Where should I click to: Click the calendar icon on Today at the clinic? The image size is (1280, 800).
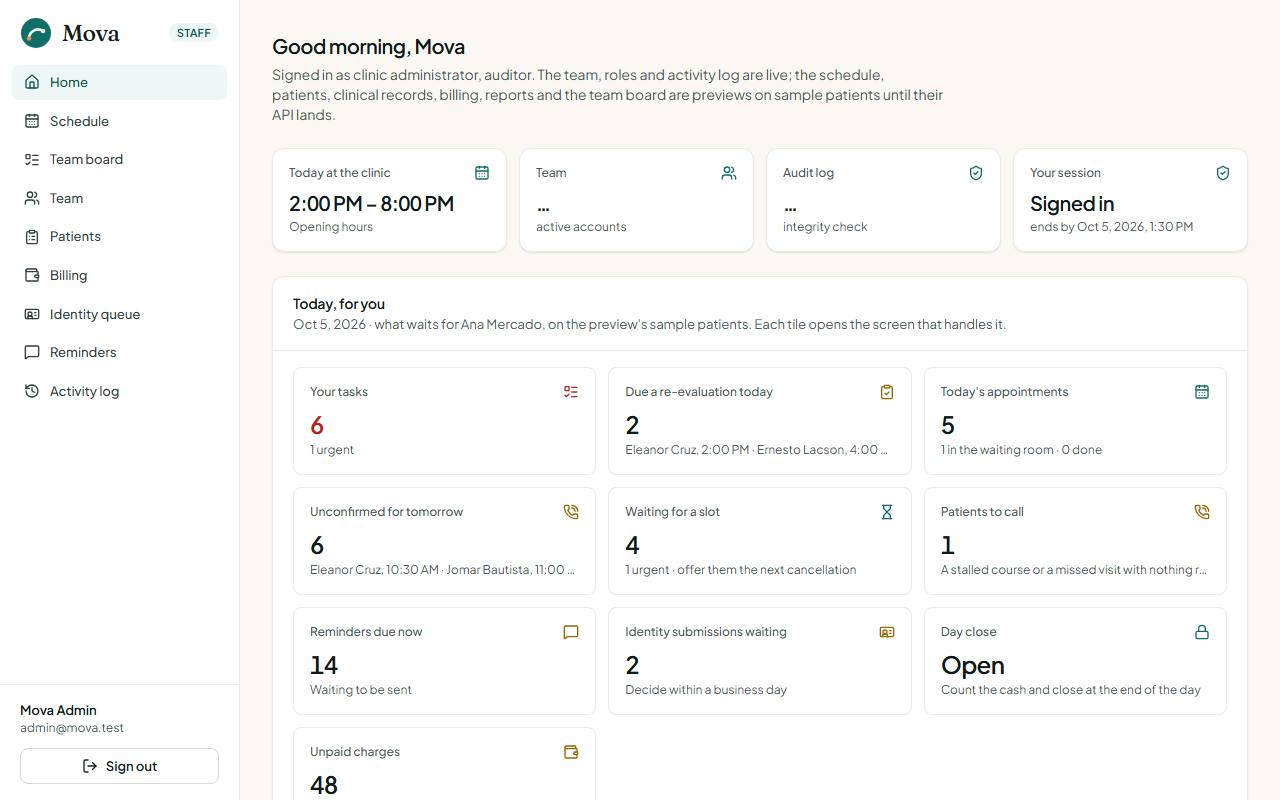pyautogui.click(x=482, y=173)
